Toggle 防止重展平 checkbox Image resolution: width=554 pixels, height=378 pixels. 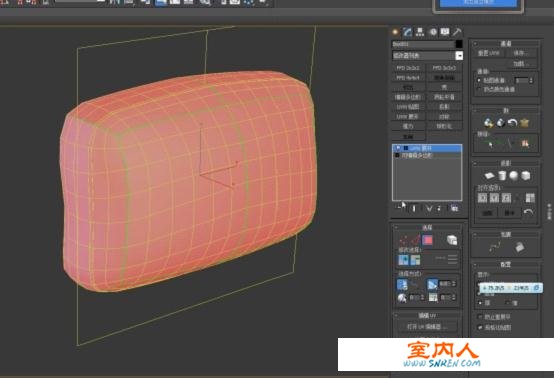point(480,317)
